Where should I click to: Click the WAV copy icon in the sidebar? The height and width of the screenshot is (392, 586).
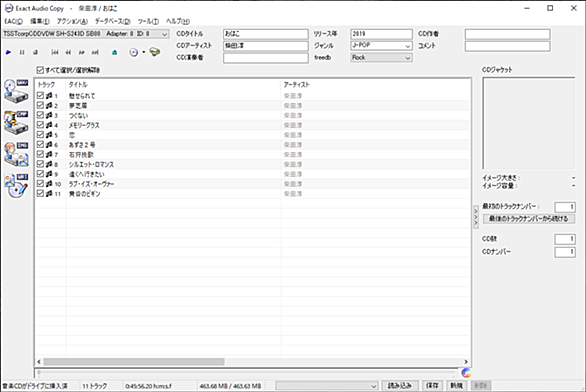[x=16, y=91]
